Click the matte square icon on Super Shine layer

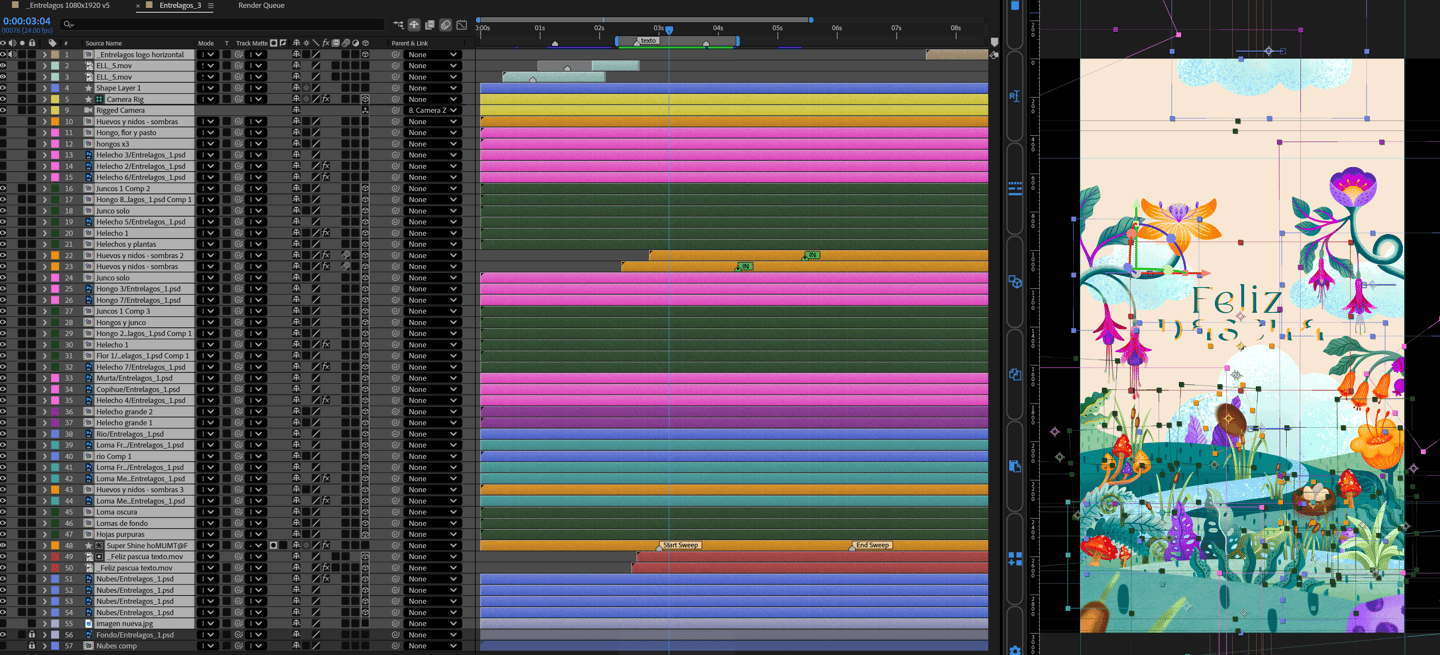click(272, 545)
